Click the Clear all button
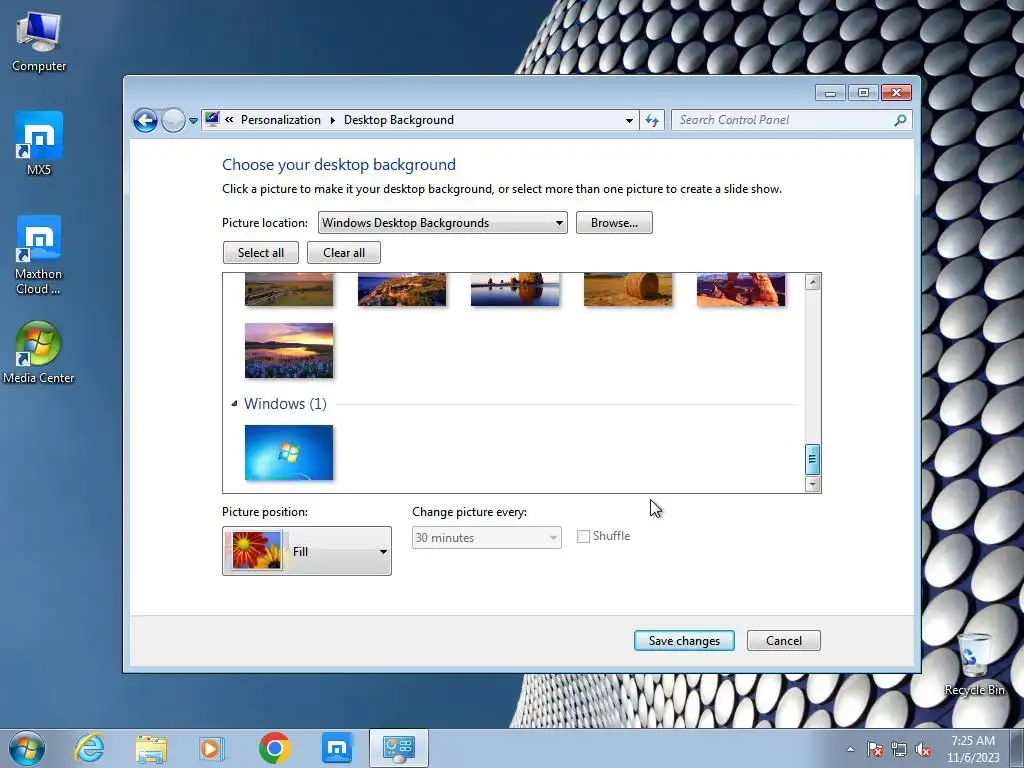Image resolution: width=1024 pixels, height=768 pixels. tap(344, 253)
